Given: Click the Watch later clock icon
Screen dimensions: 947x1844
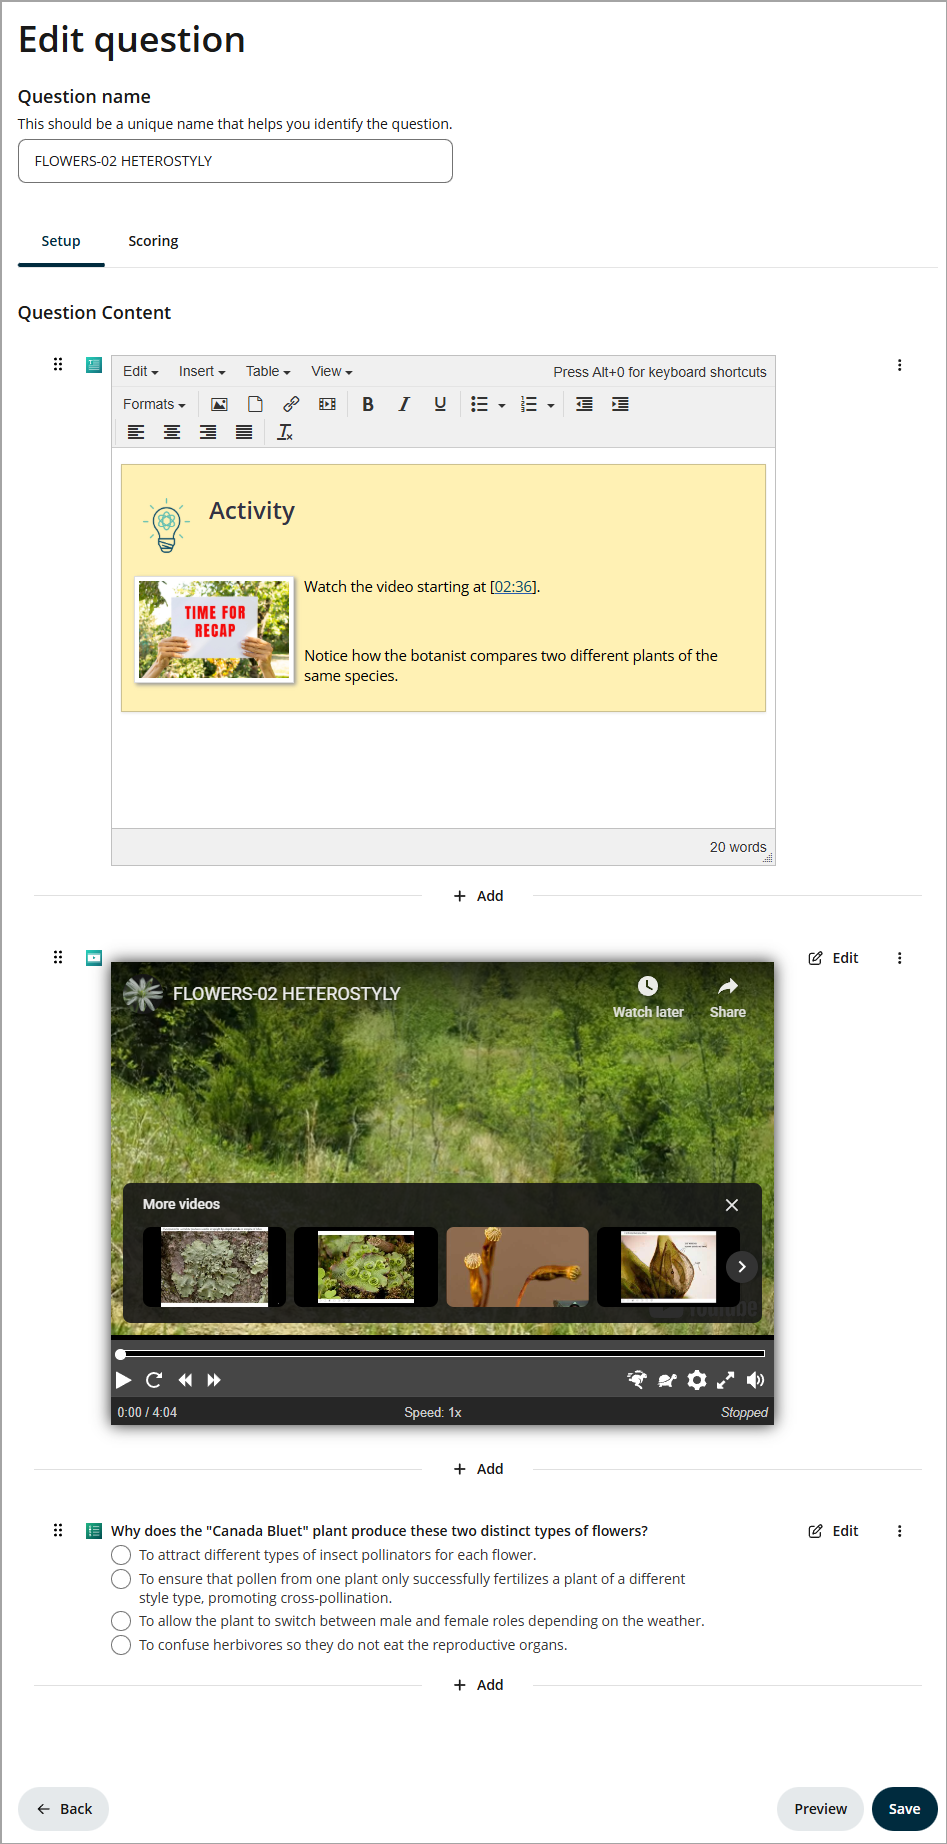Looking at the screenshot, I should point(648,986).
